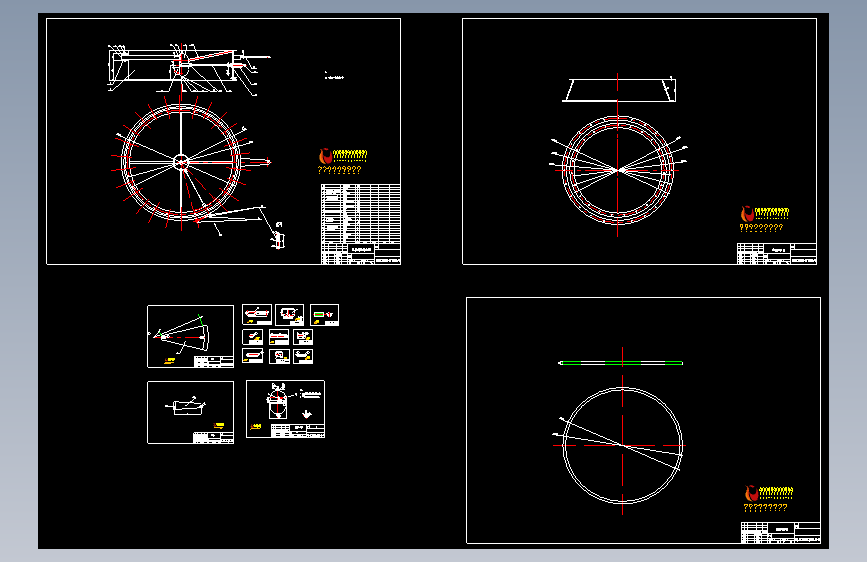
Task: Click the title block of the ring drawing sheet
Action: tap(777, 253)
